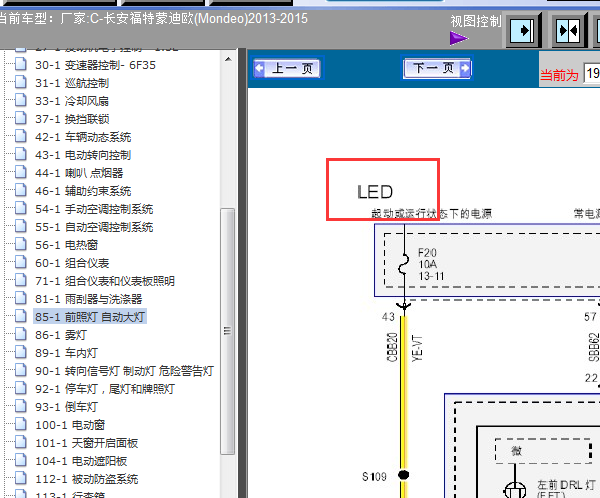Image resolution: width=600 pixels, height=498 pixels.
Task: Click the tree panel scrollbar thumb
Action: point(228,331)
